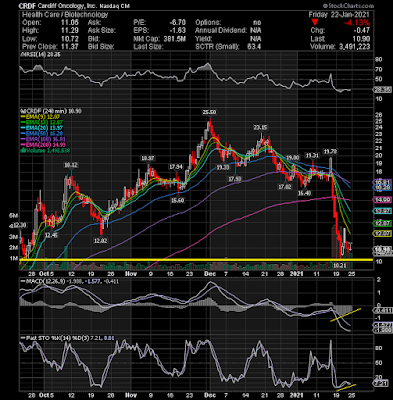The image size is (393, 400).
Task: Select the Health Care / Biotechnology sector label
Action: 65,15
